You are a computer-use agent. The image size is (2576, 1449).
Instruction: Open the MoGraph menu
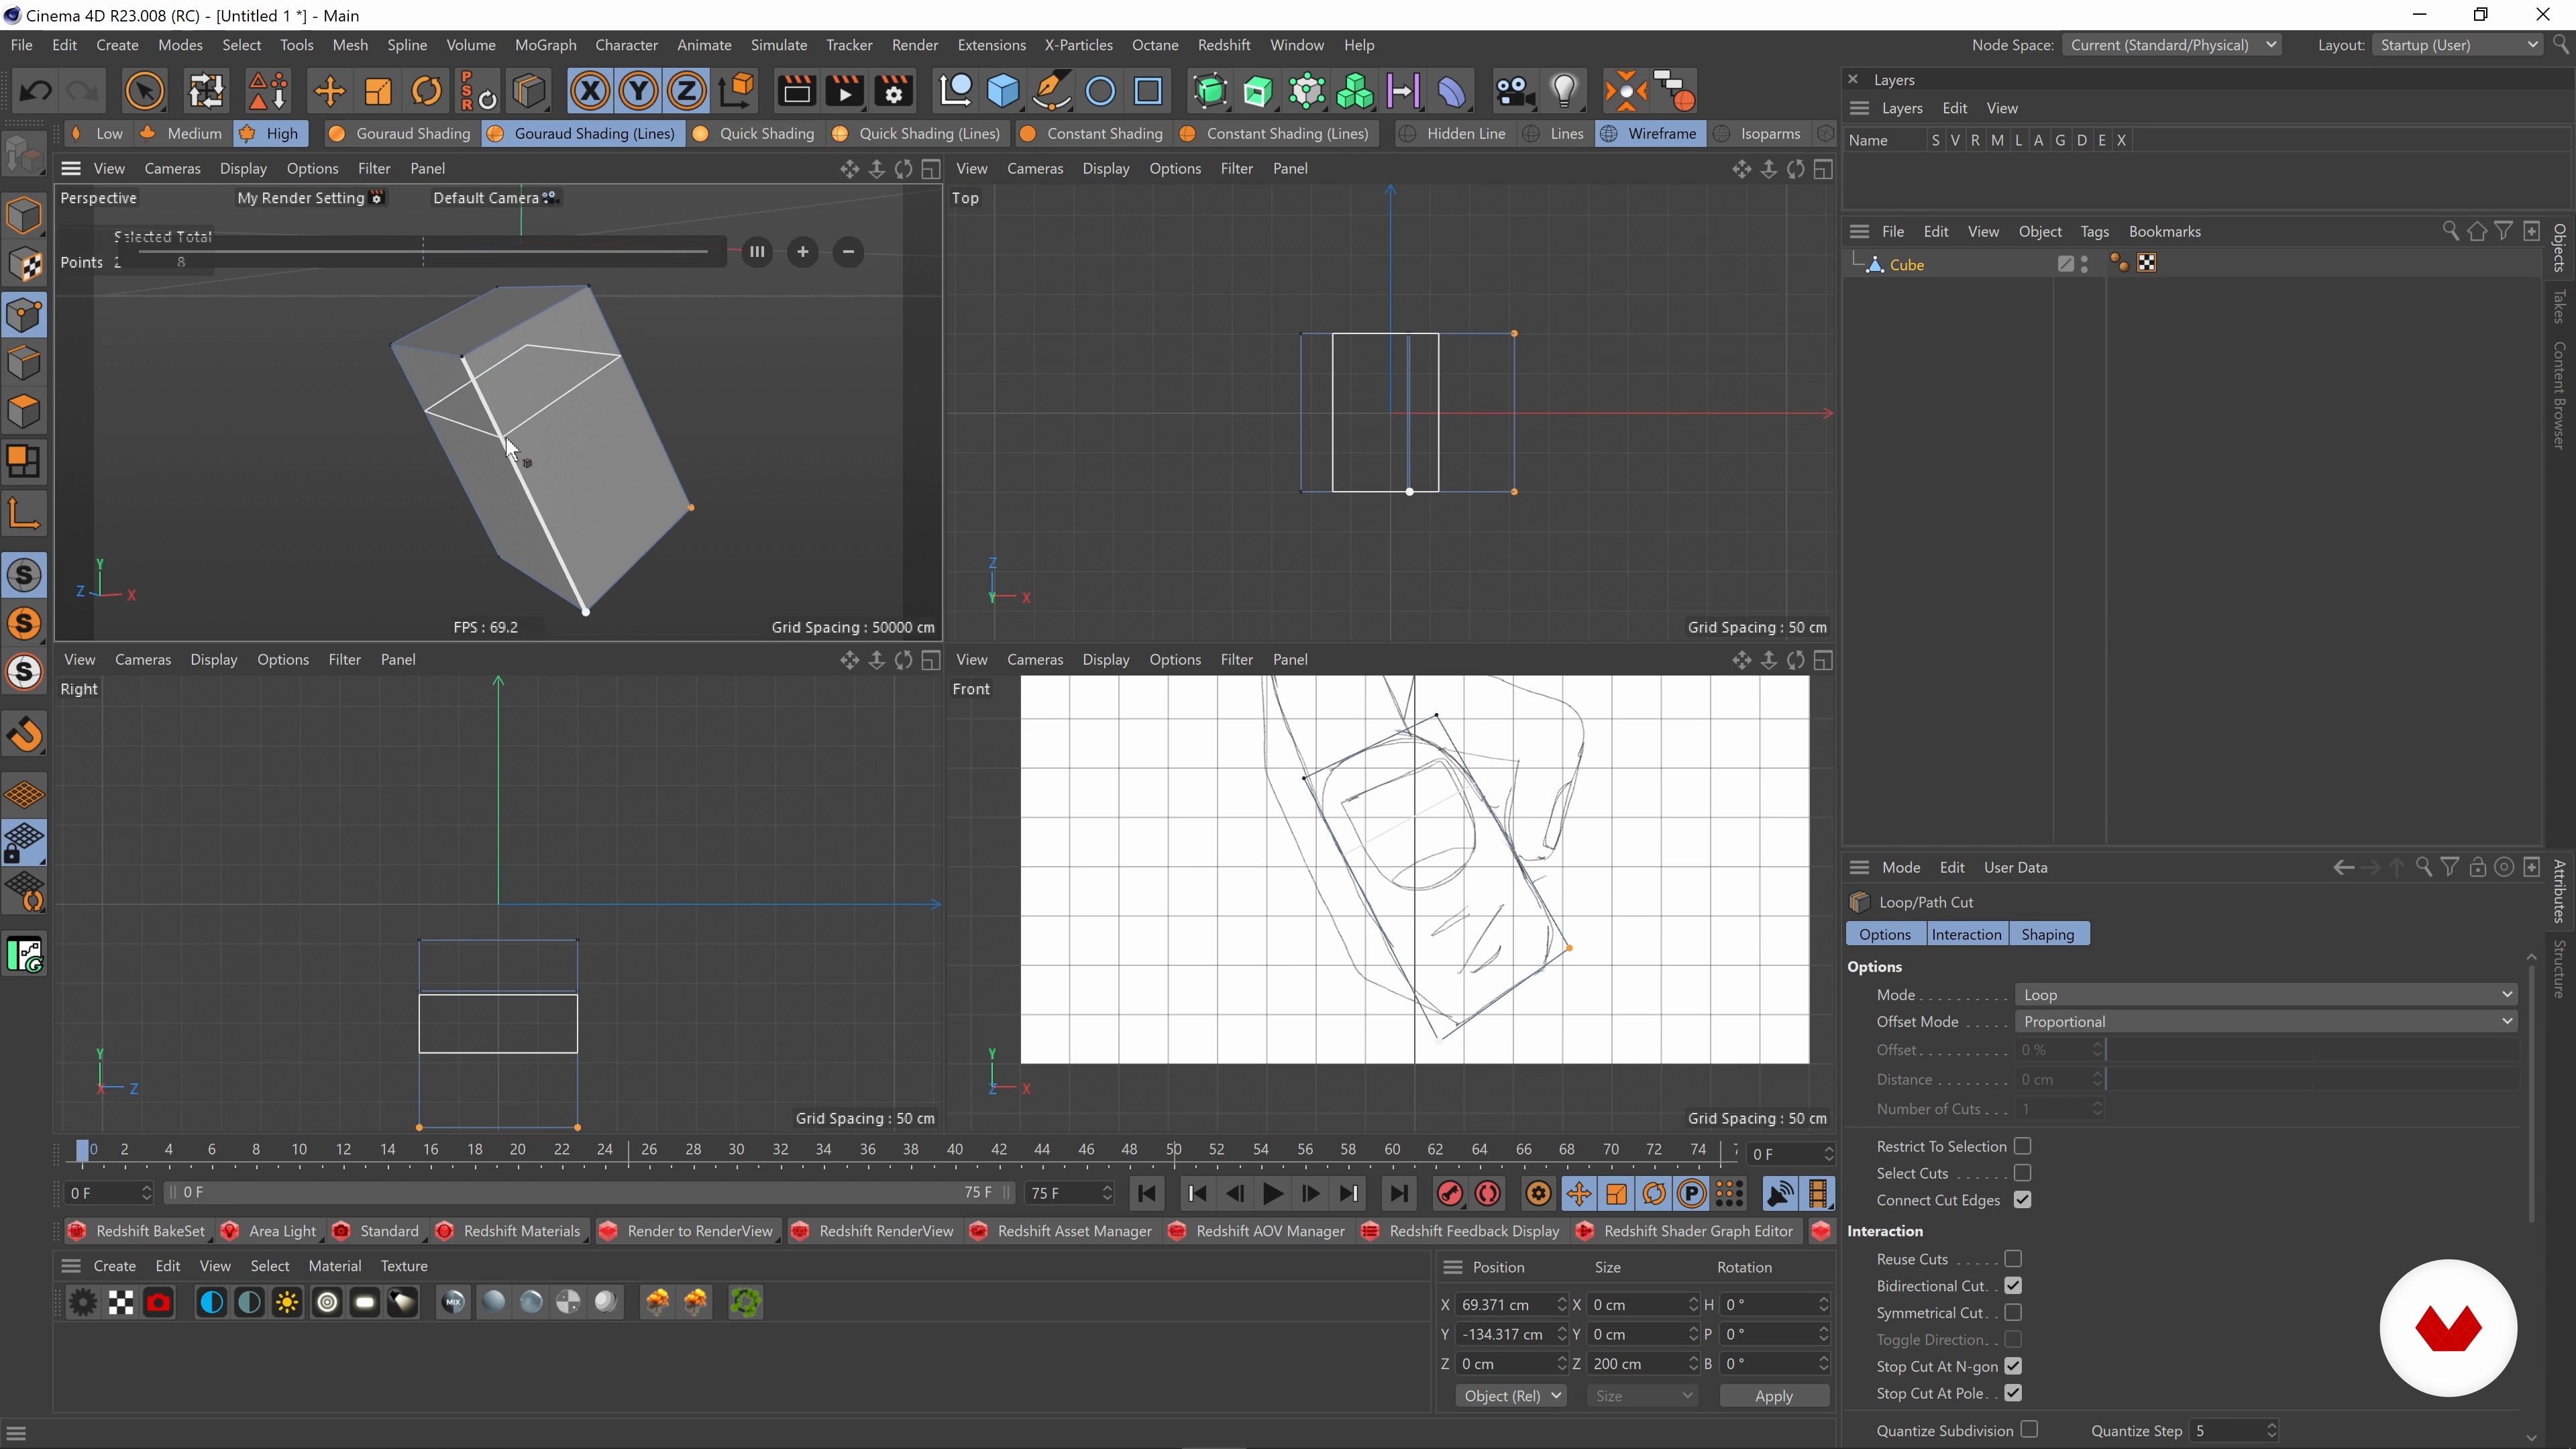(x=545, y=45)
